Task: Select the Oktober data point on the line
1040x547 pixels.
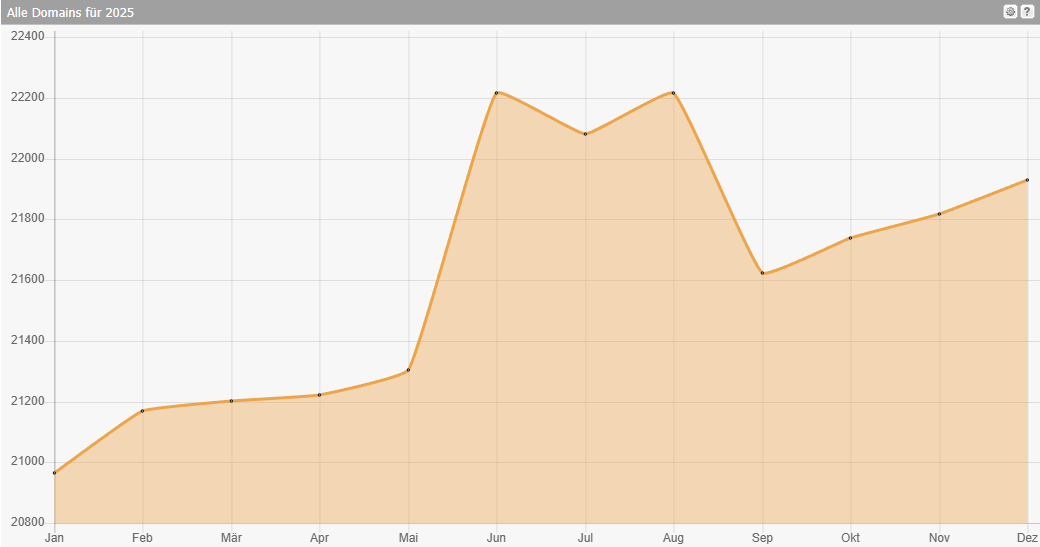Action: [850, 238]
